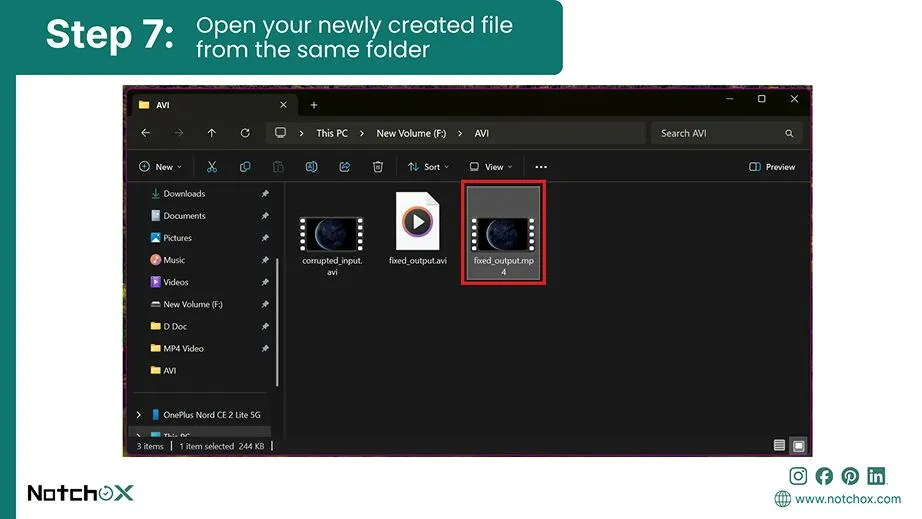Screen dimensions: 922x519
Task: Open D Doc folder in sidebar
Action: pos(168,326)
